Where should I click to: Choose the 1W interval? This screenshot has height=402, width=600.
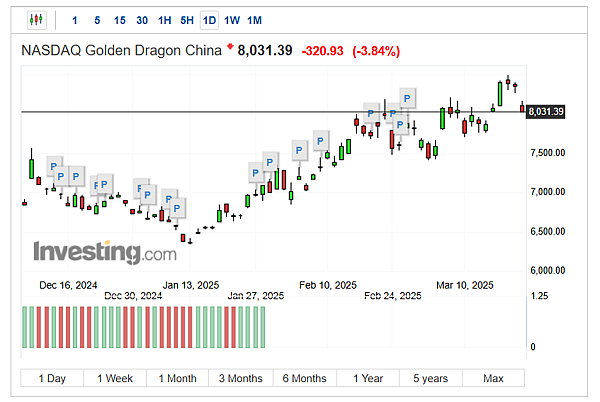pos(232,20)
